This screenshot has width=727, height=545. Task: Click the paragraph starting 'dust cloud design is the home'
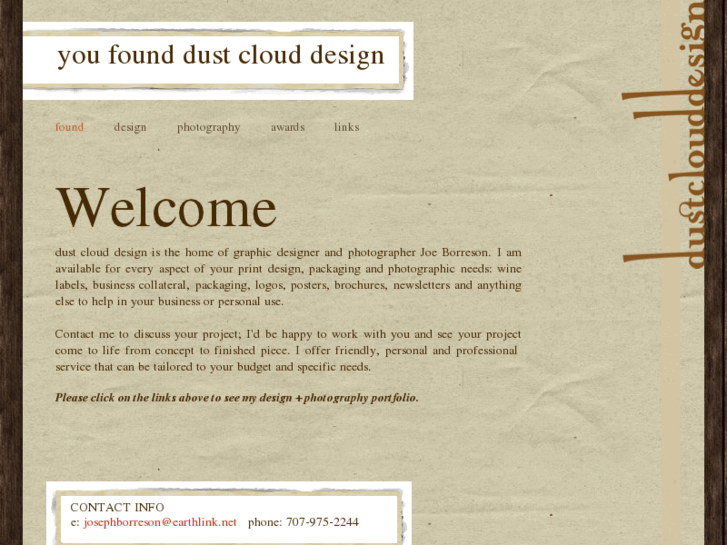288,277
